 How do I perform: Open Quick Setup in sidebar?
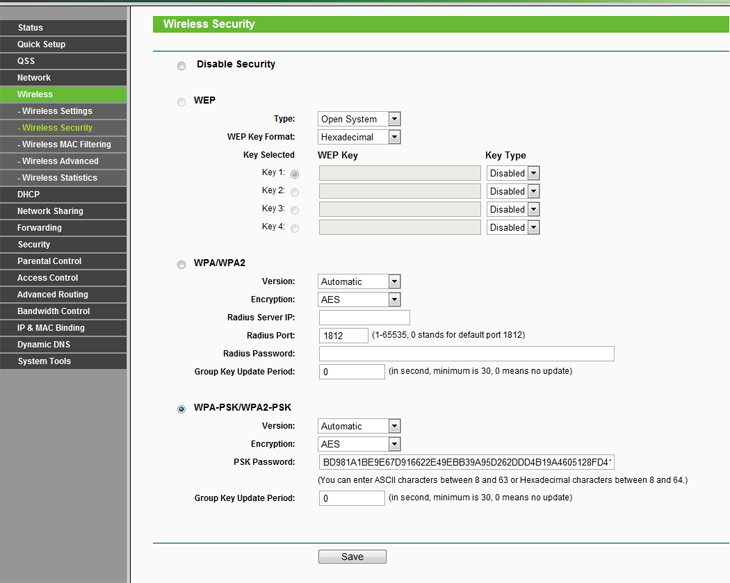pyautogui.click(x=63, y=44)
